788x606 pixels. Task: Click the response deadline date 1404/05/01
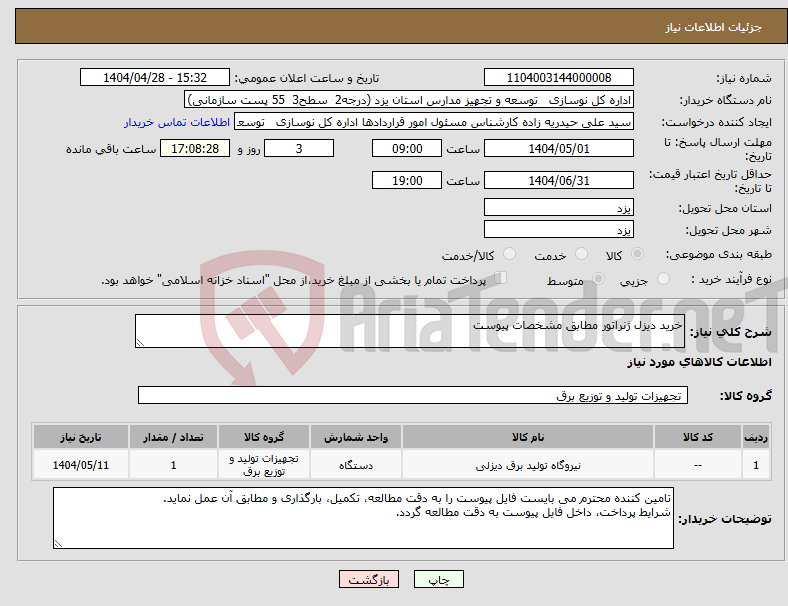click(558, 148)
